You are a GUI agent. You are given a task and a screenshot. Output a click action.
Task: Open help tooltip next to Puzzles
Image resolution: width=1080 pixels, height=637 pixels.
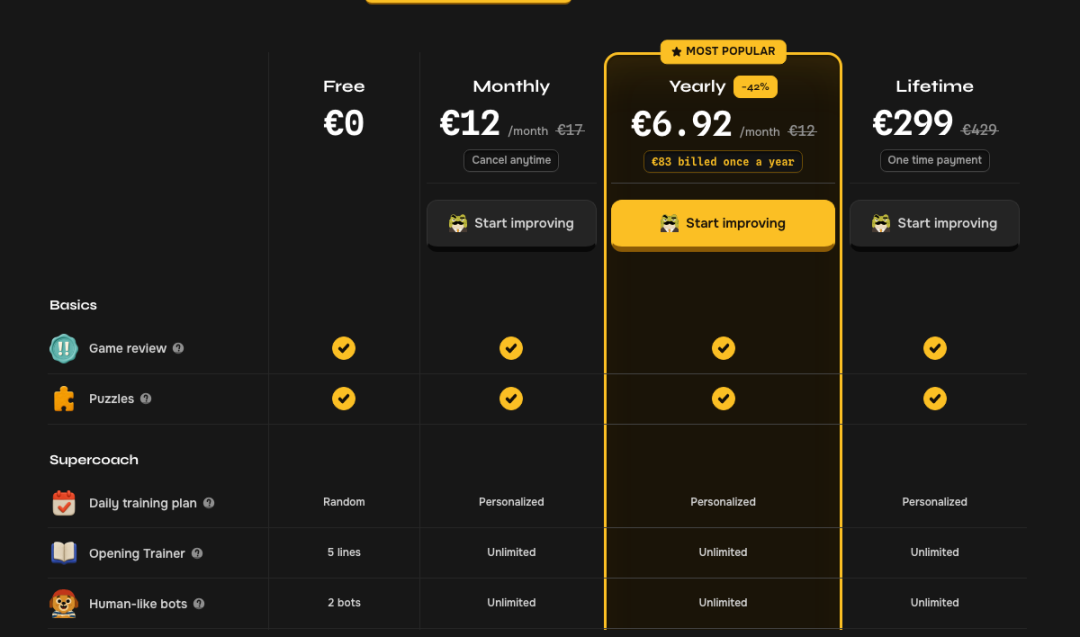tap(146, 399)
